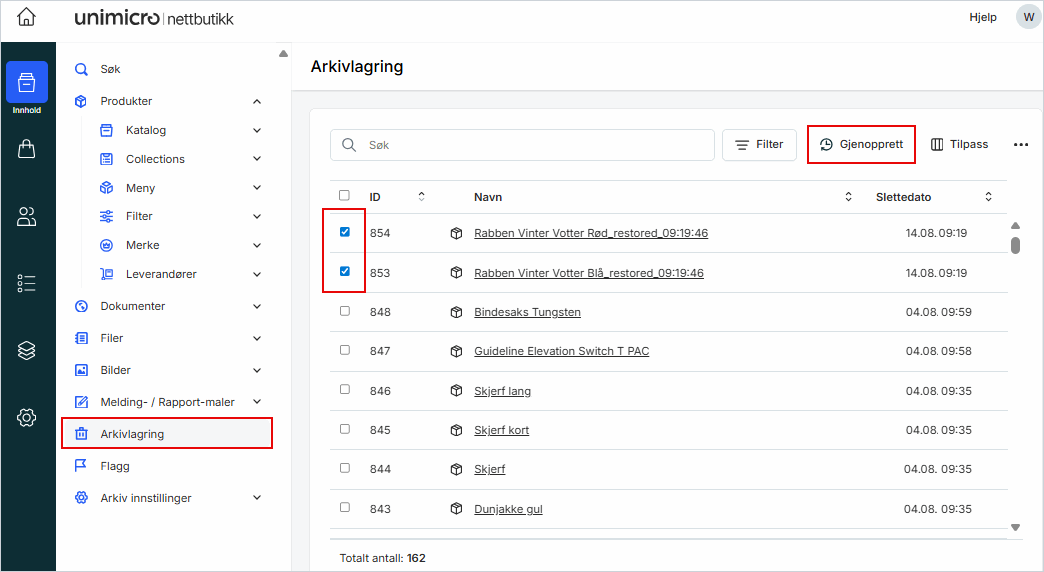1044x572 pixels.
Task: Open the customers people icon in sidebar
Action: tap(27, 216)
